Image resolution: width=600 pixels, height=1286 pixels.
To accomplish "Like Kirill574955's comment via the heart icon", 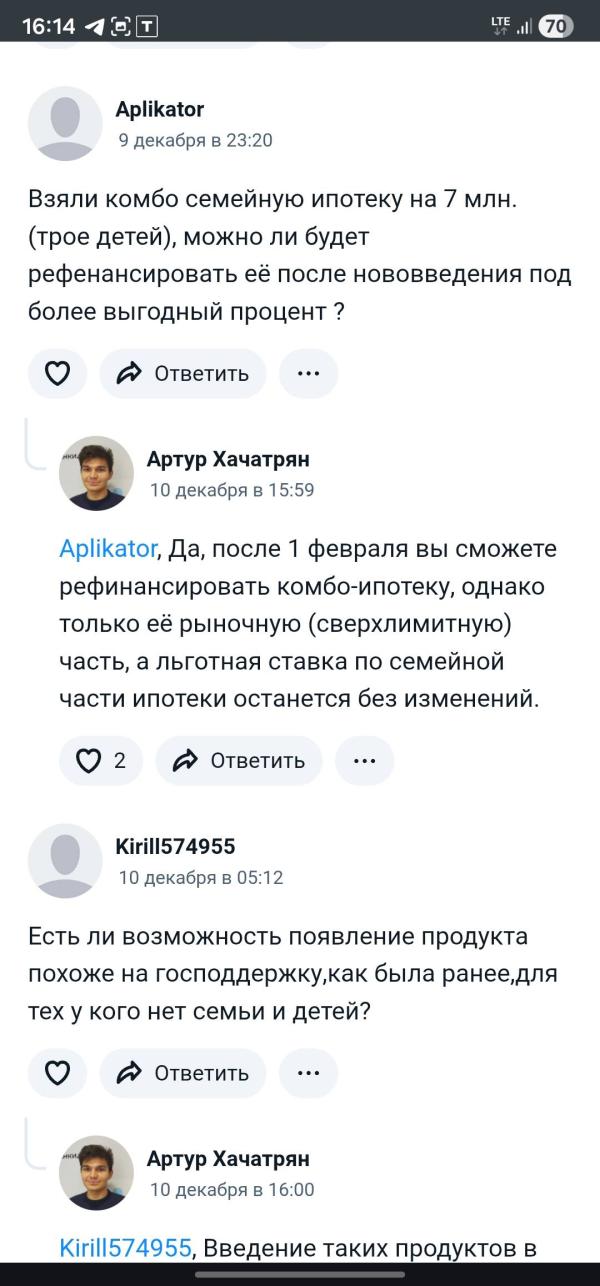I will tap(57, 1072).
